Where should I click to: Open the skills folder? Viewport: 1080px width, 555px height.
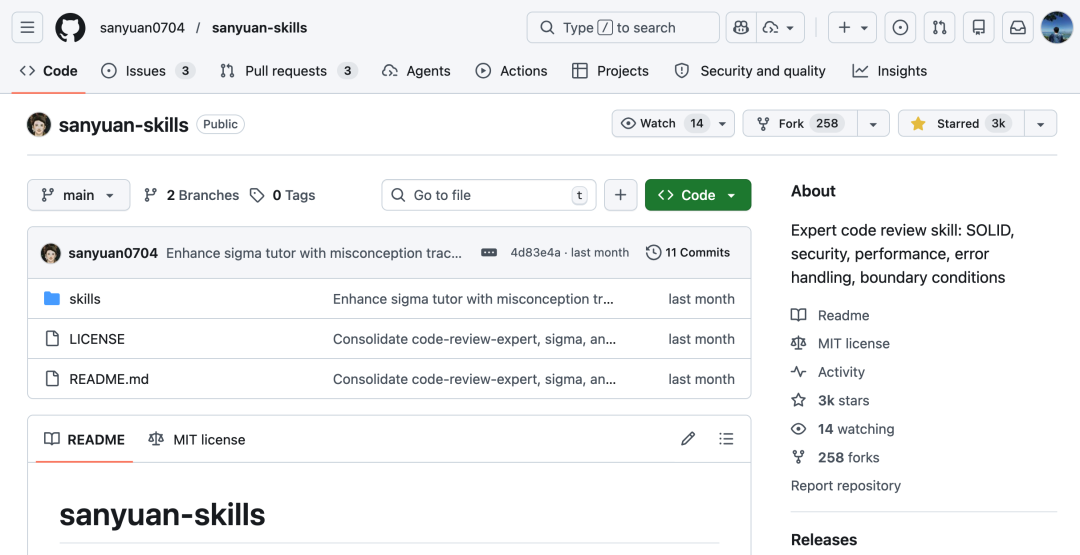coord(85,299)
